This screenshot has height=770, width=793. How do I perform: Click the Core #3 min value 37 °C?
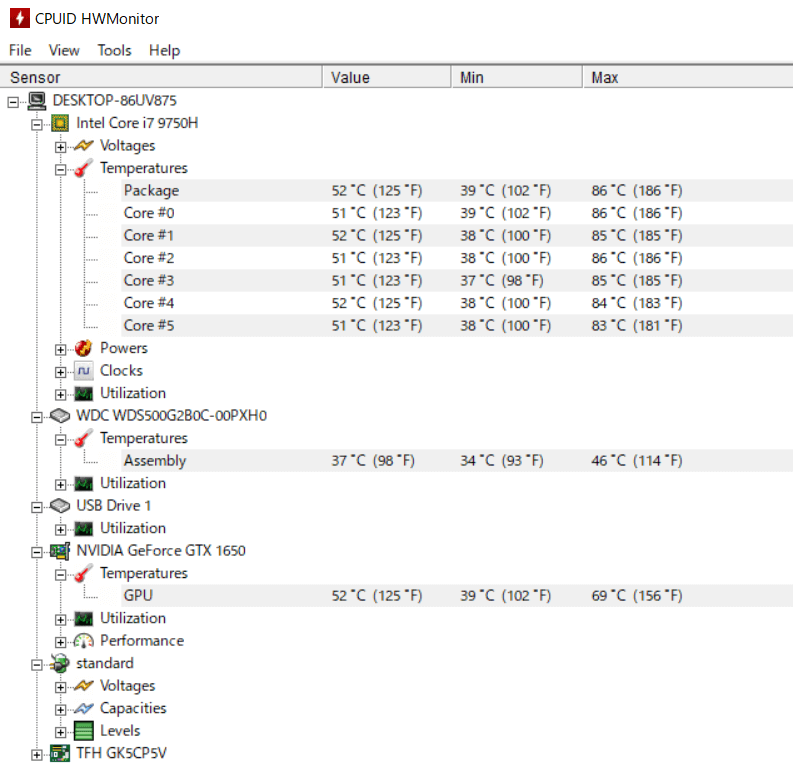(x=502, y=281)
